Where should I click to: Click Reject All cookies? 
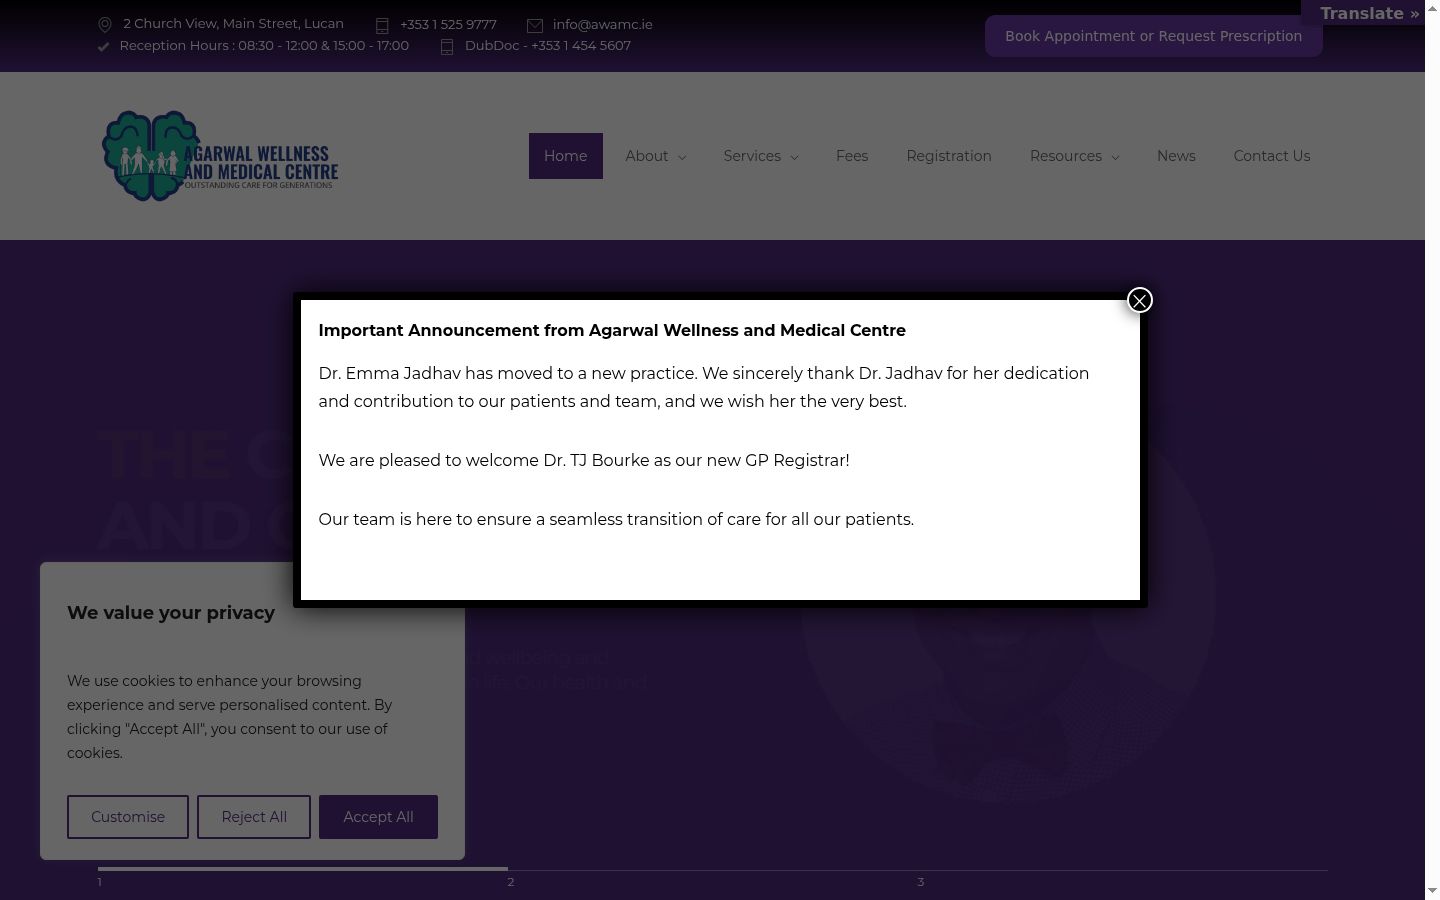pyautogui.click(x=254, y=817)
